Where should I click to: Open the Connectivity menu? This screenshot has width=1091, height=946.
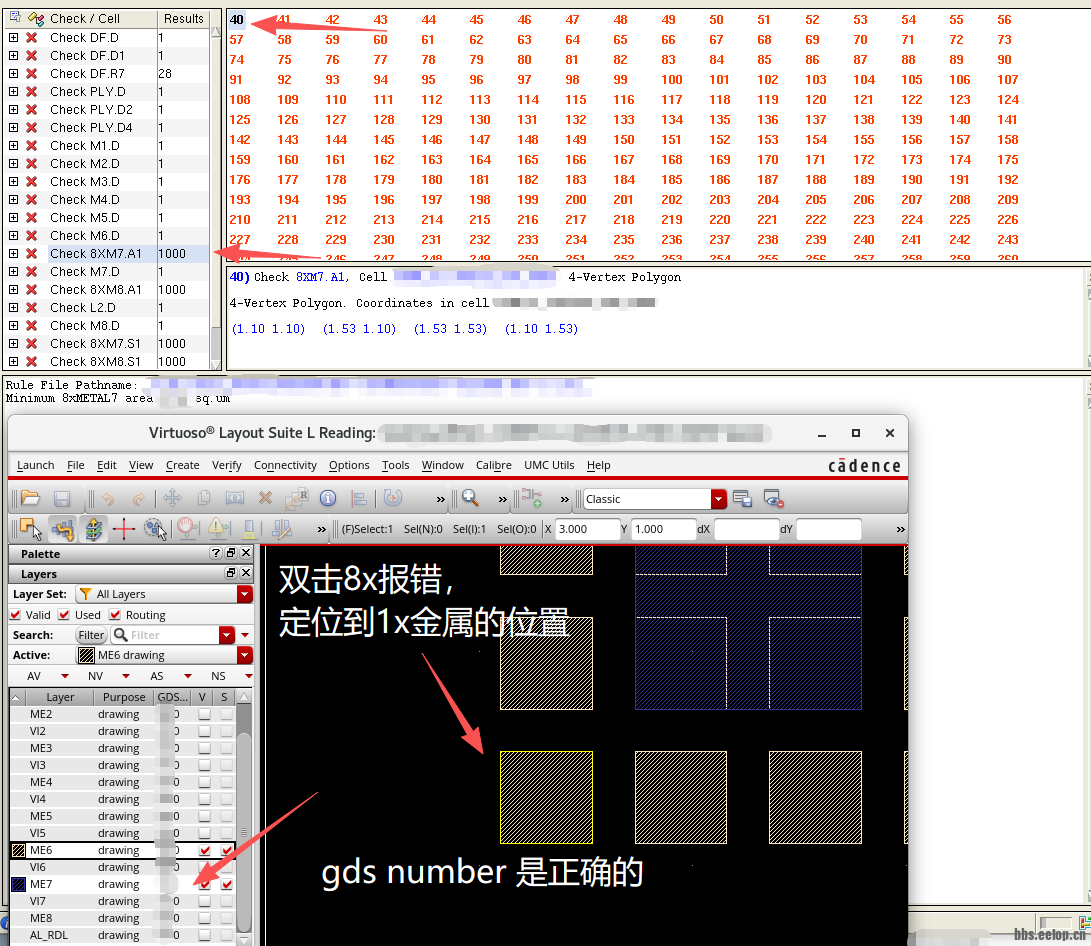point(285,465)
